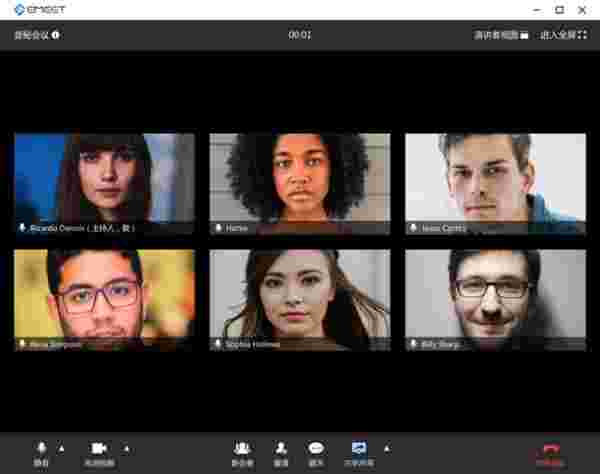End the meeting with the red phone button
This screenshot has height=474, width=600.
point(551,454)
